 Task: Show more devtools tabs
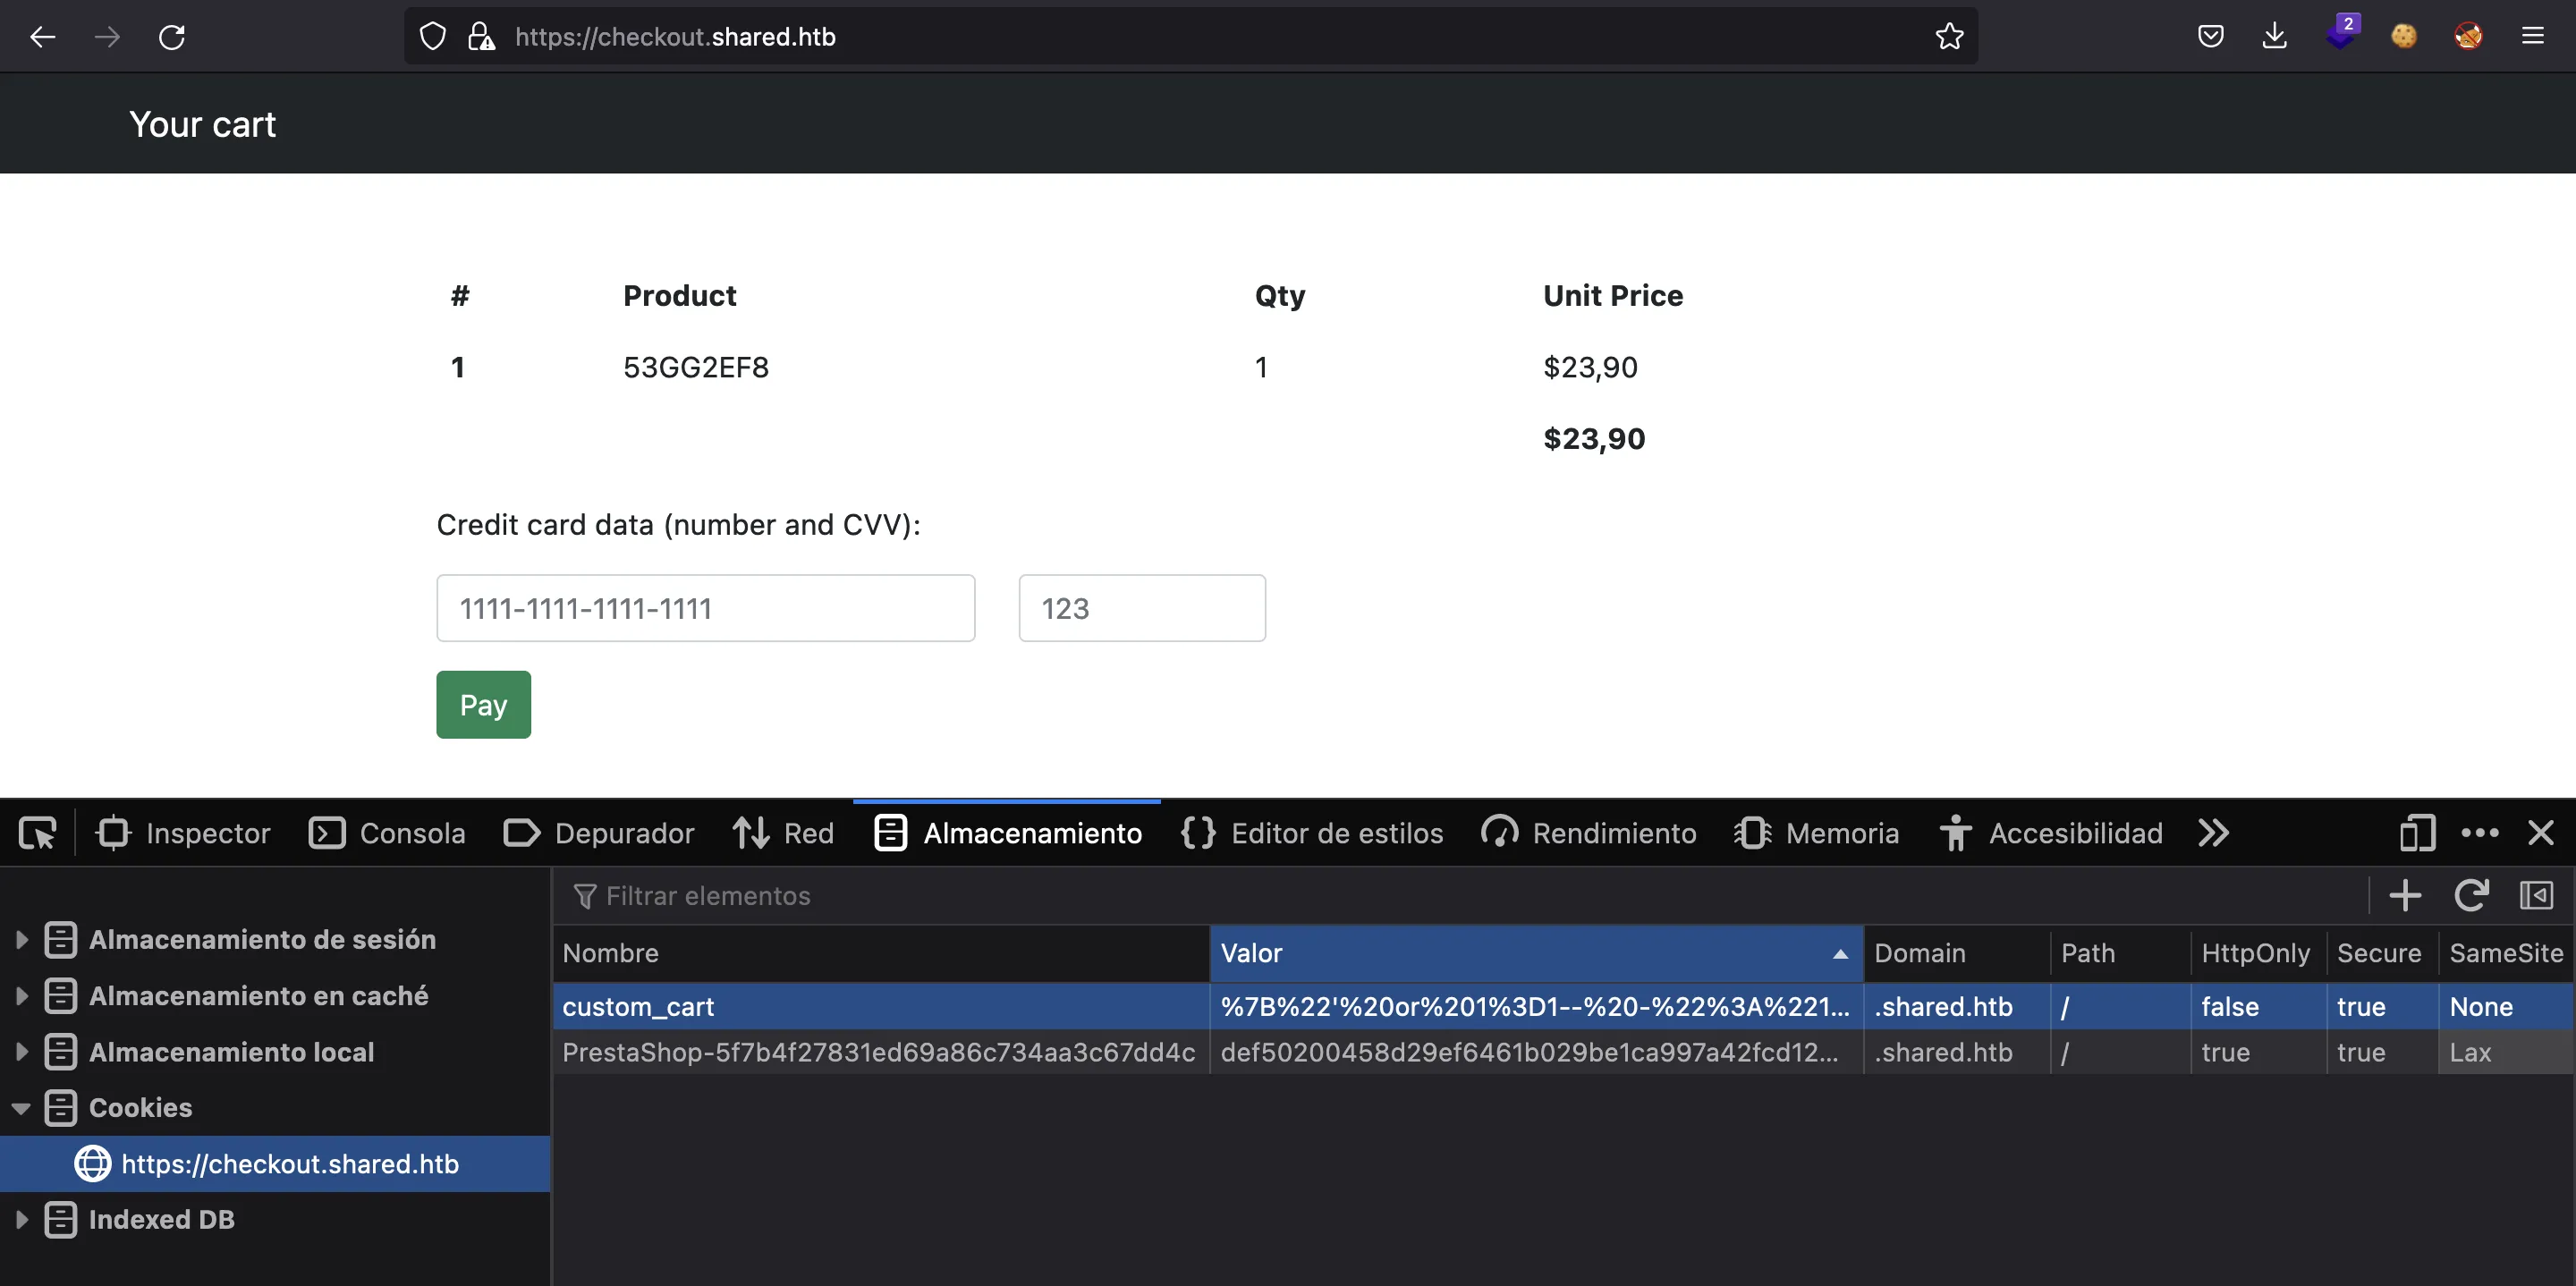point(2213,833)
